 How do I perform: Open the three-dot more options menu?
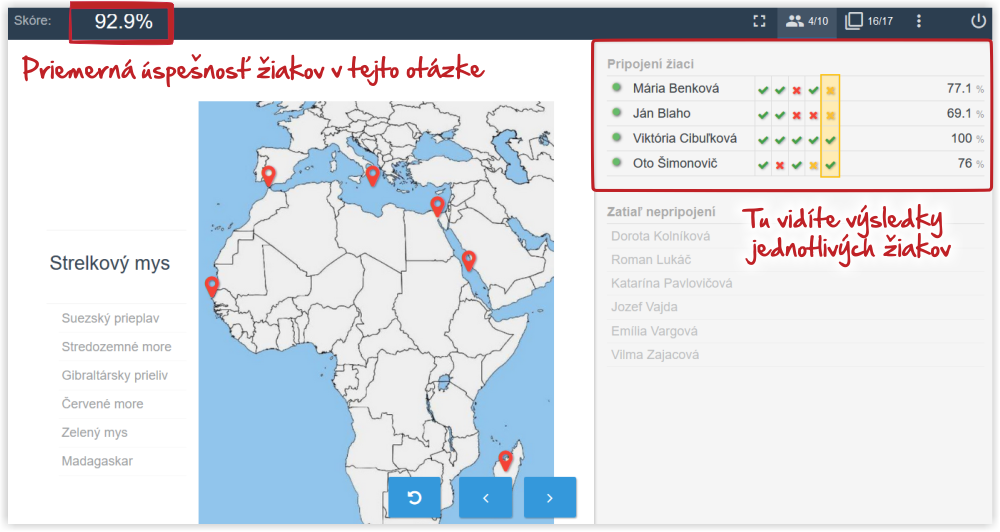919,21
